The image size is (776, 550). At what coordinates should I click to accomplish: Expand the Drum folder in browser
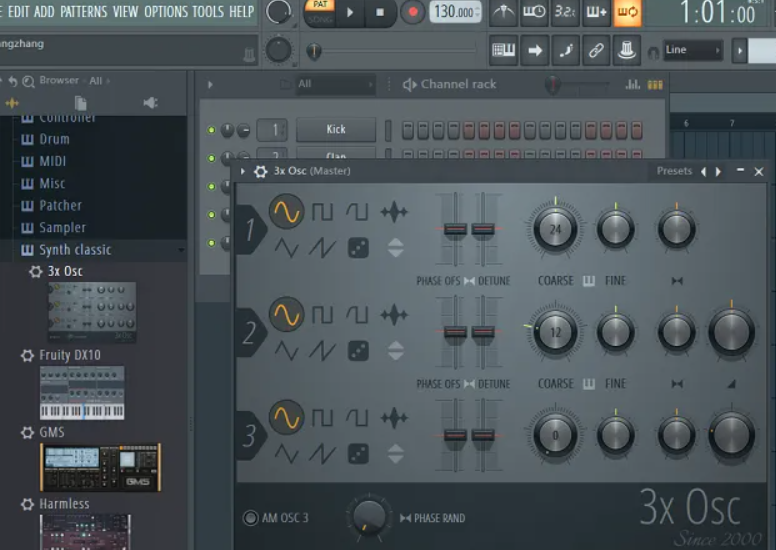pyautogui.click(x=54, y=139)
